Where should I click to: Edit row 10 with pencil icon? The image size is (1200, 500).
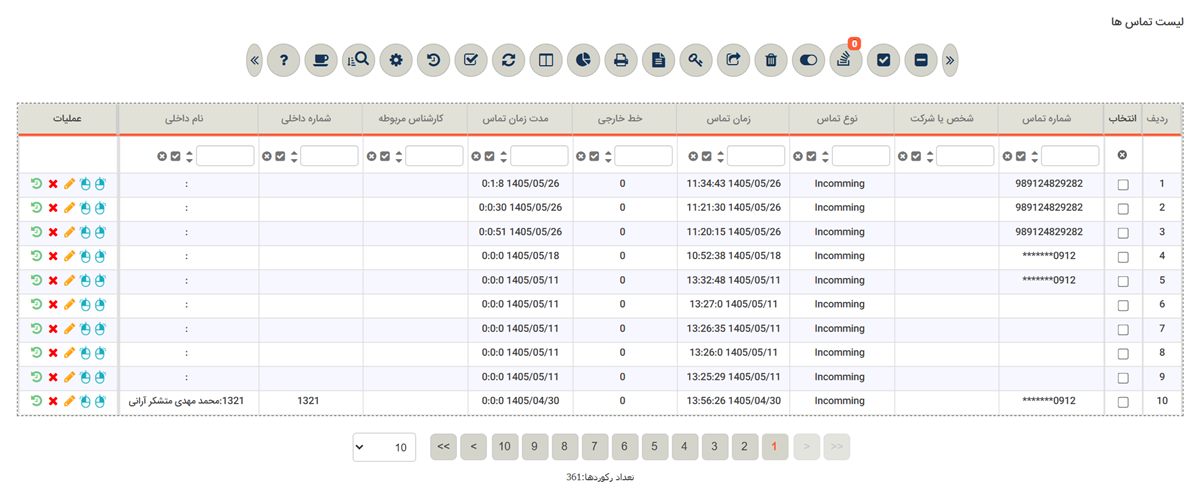point(69,401)
